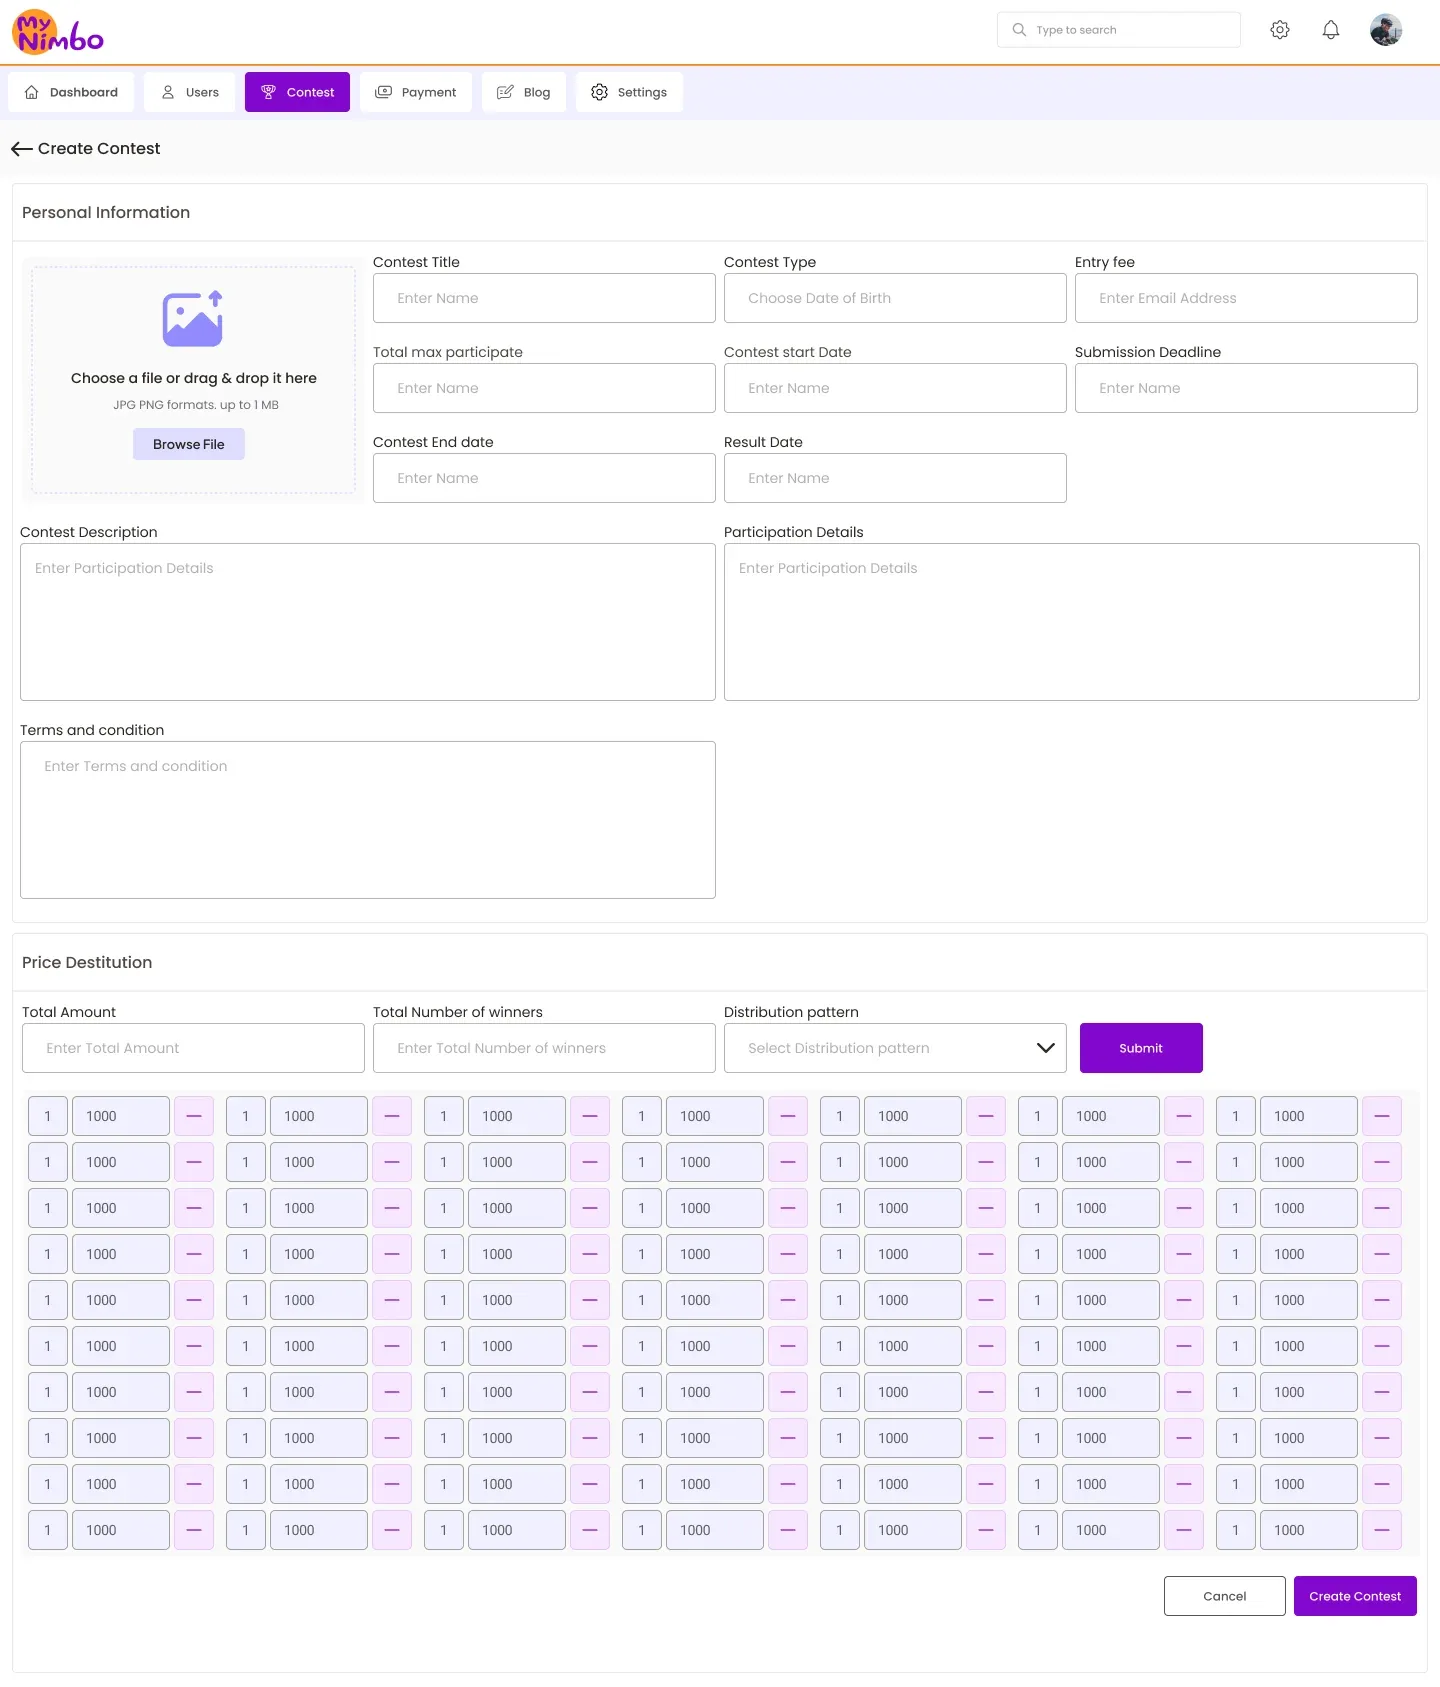The width and height of the screenshot is (1440, 1687).
Task: Remove second row, seventh column prize entry
Action: point(1382,1162)
